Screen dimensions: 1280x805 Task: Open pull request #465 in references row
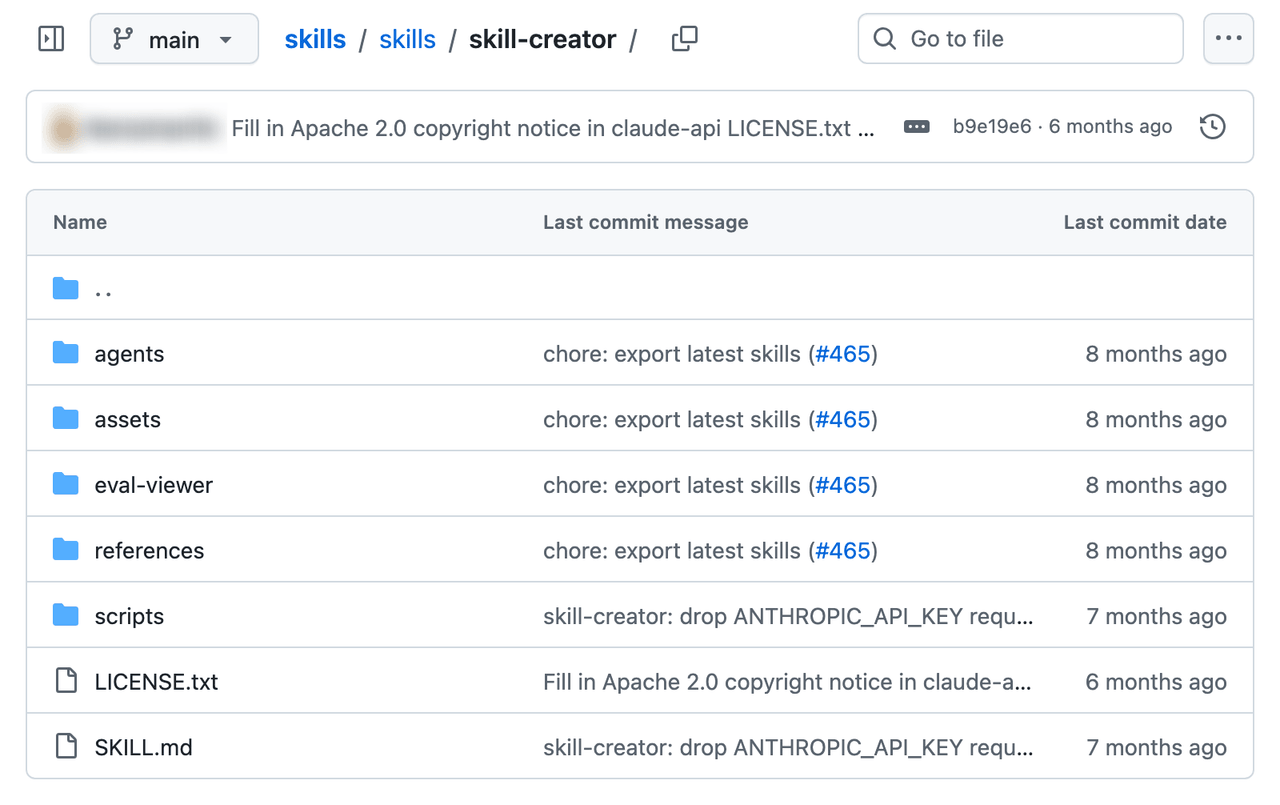coord(843,551)
